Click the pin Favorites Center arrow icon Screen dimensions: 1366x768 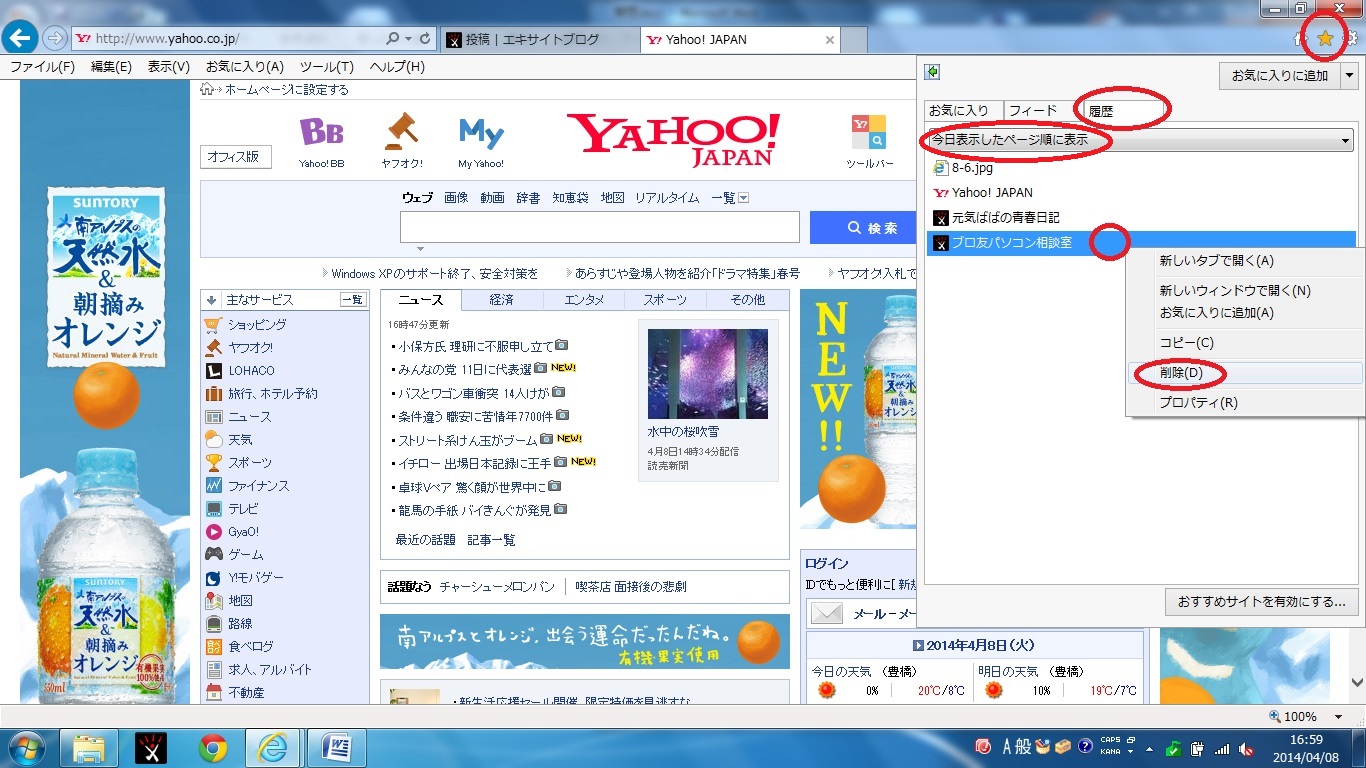point(932,72)
